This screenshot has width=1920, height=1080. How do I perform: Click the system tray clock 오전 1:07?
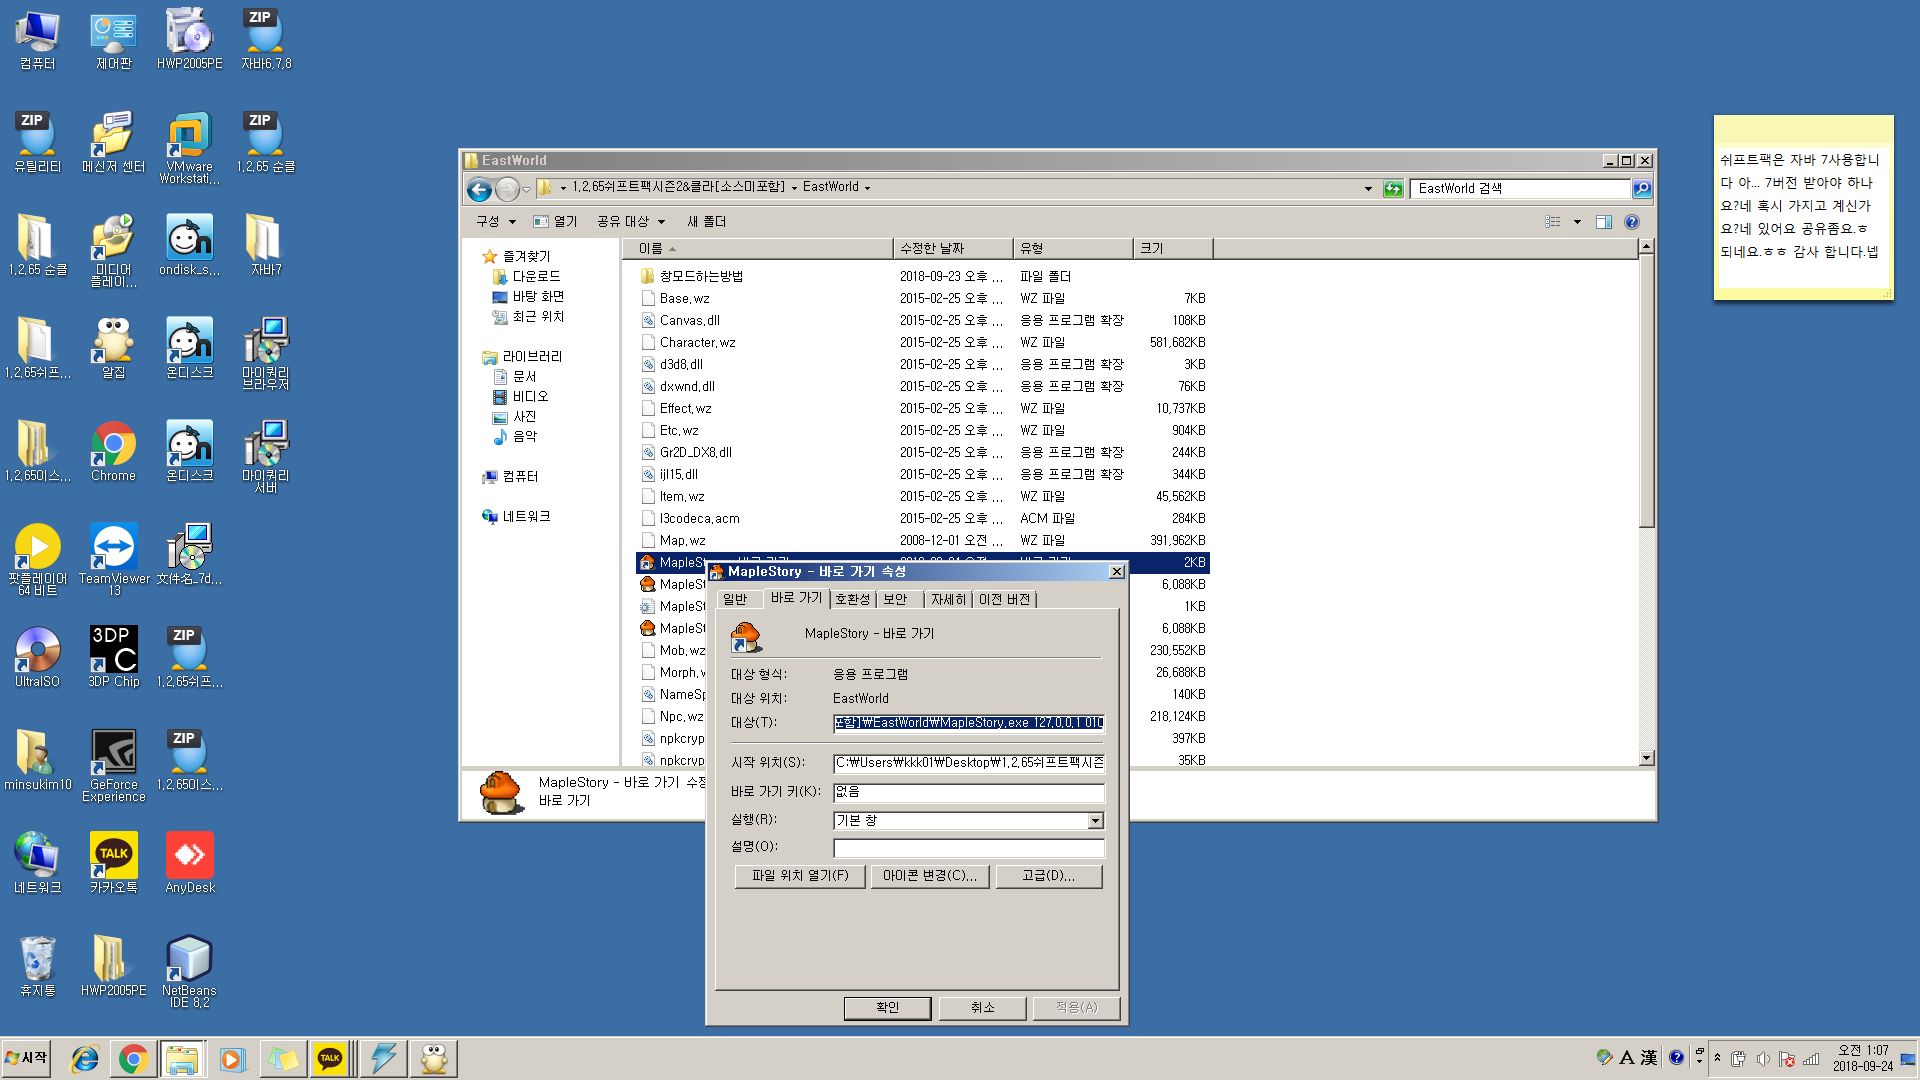point(1862,1051)
